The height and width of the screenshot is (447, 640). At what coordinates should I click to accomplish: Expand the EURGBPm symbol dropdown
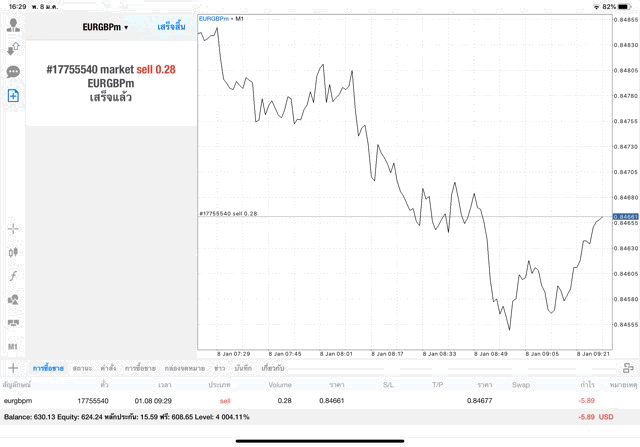pos(105,27)
